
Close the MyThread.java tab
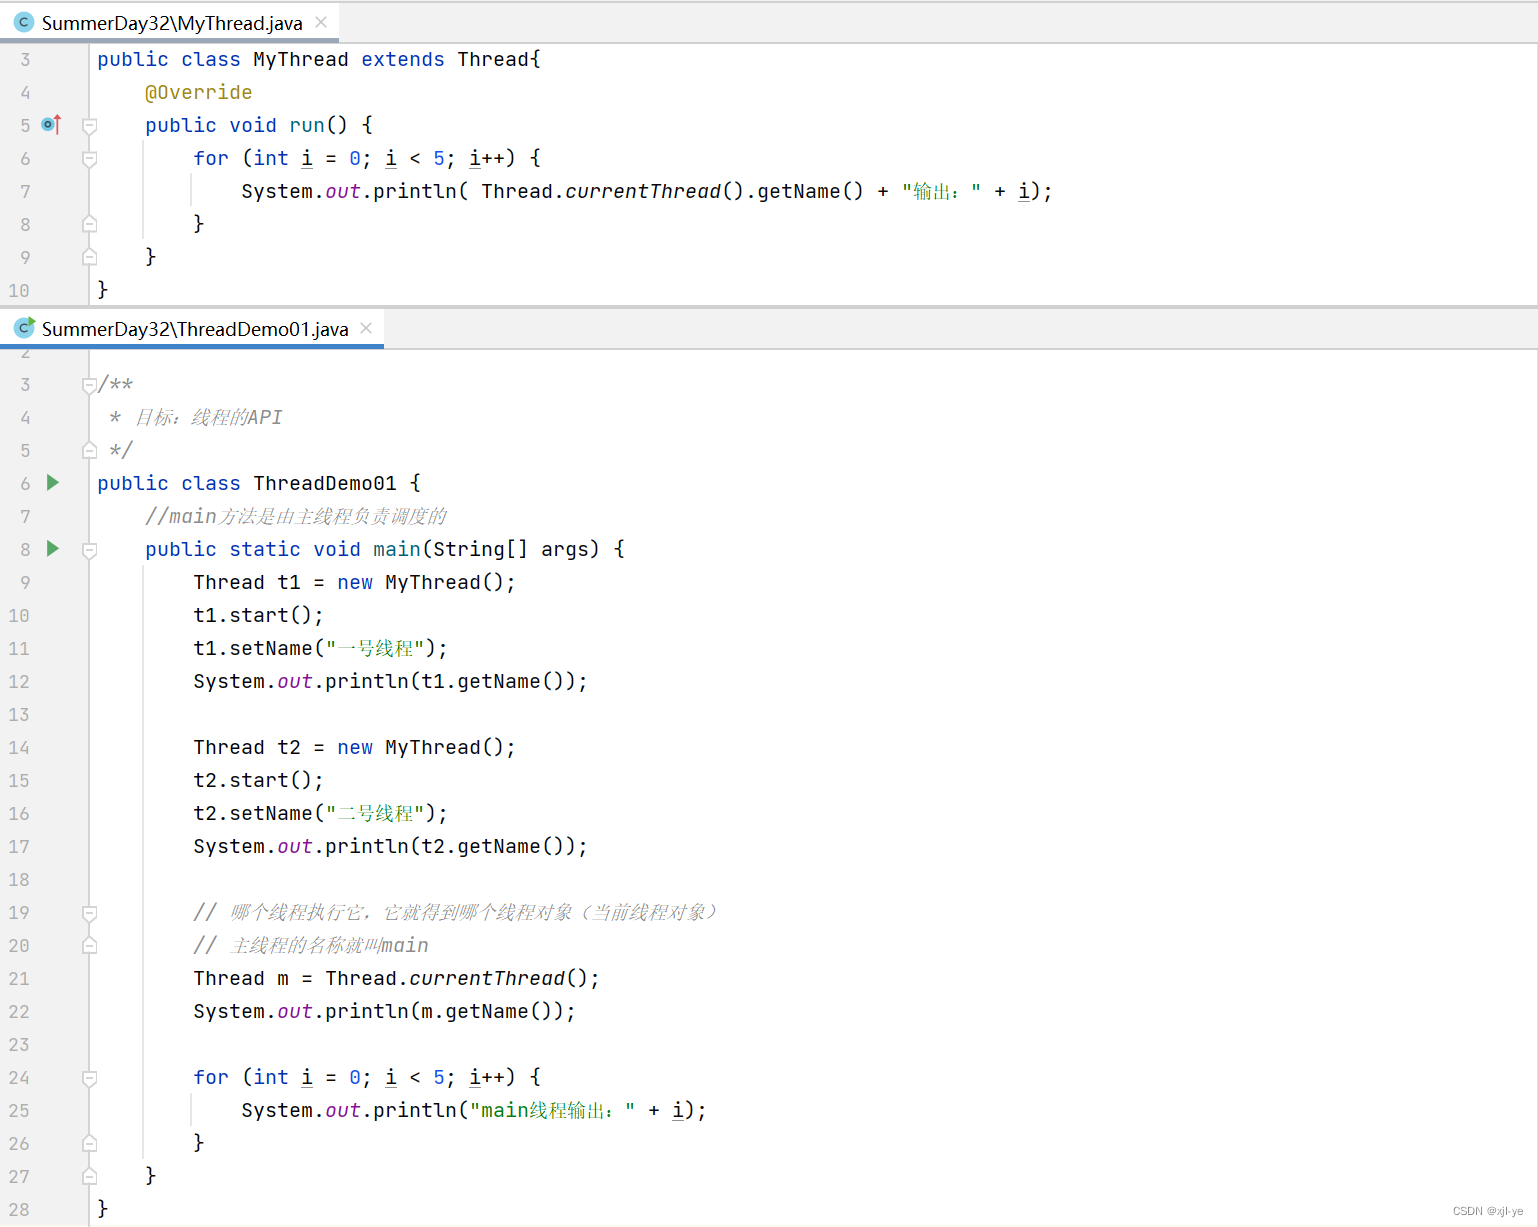click(321, 22)
